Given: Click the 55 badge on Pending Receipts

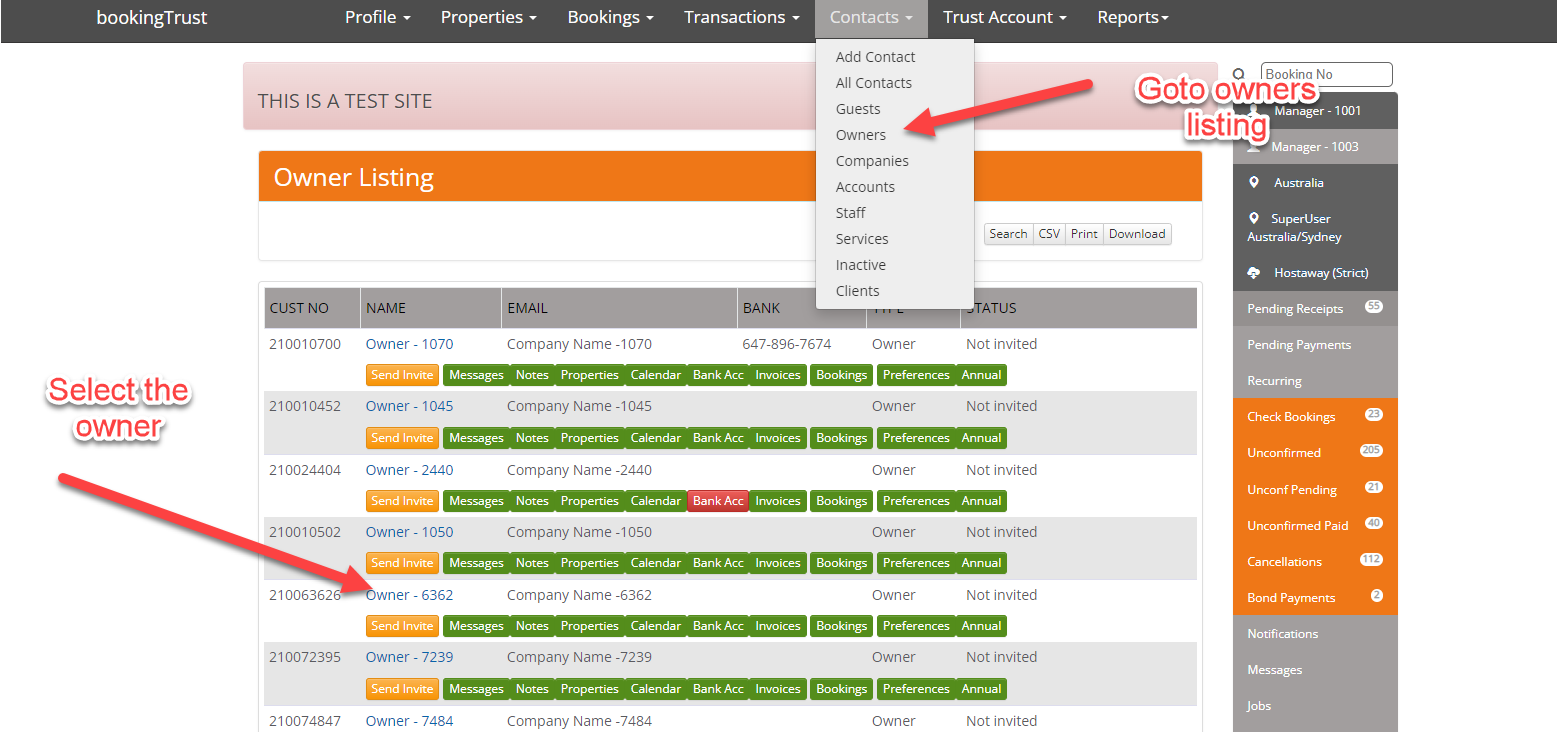Looking at the screenshot, I should [x=1373, y=307].
